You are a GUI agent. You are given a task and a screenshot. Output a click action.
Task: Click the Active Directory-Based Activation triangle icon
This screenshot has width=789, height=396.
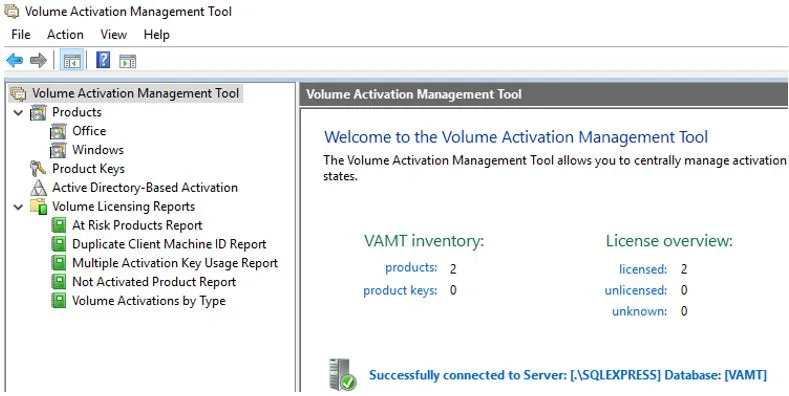tap(38, 188)
